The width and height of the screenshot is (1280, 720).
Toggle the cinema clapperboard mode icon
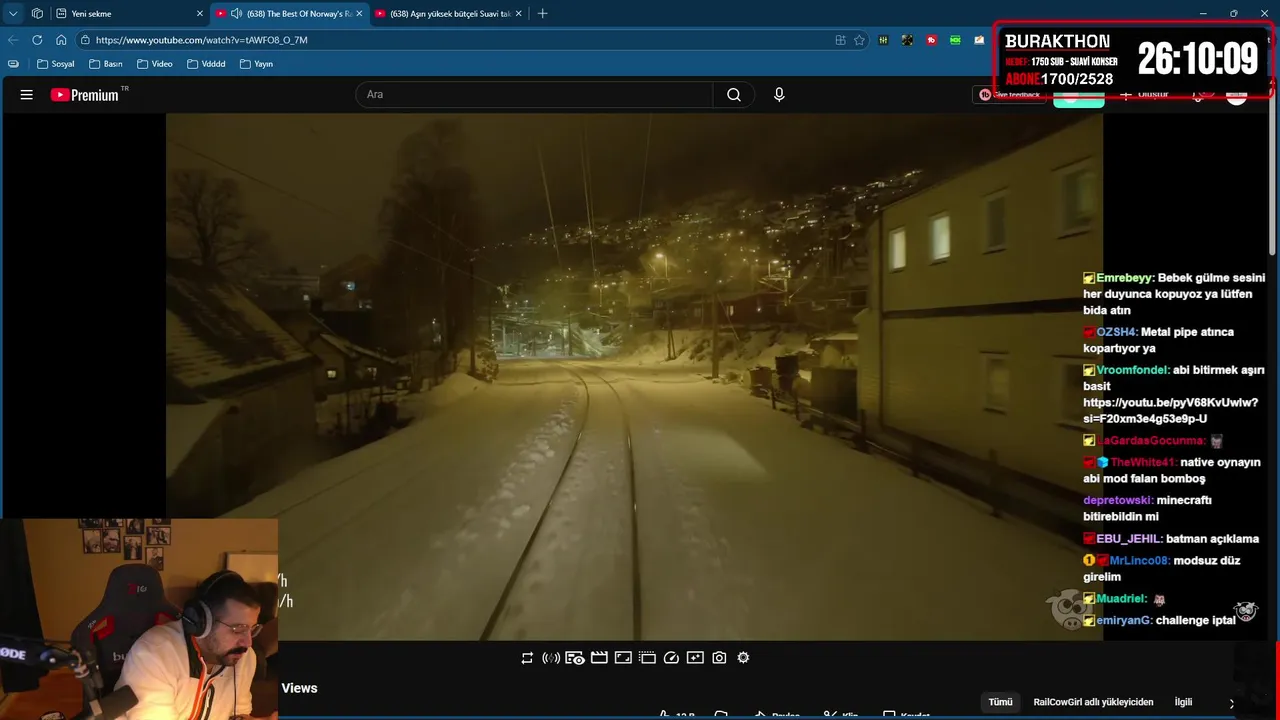point(599,658)
